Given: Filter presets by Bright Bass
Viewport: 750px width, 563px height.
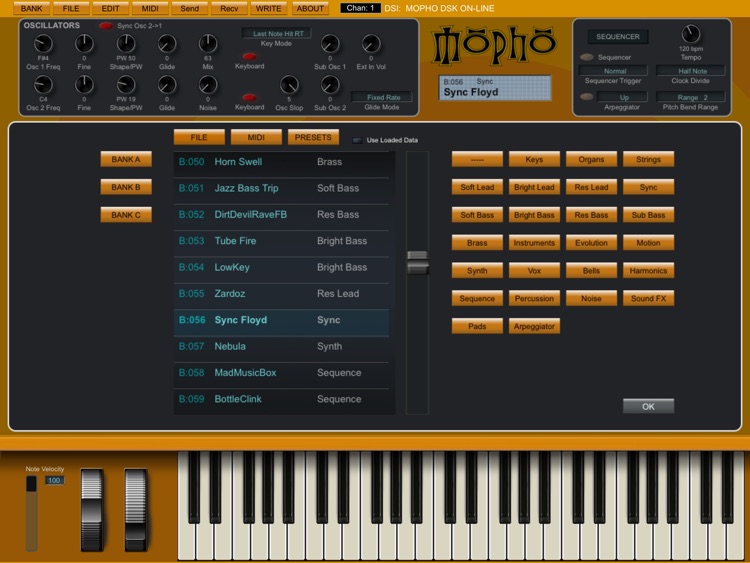Looking at the screenshot, I should pos(534,215).
